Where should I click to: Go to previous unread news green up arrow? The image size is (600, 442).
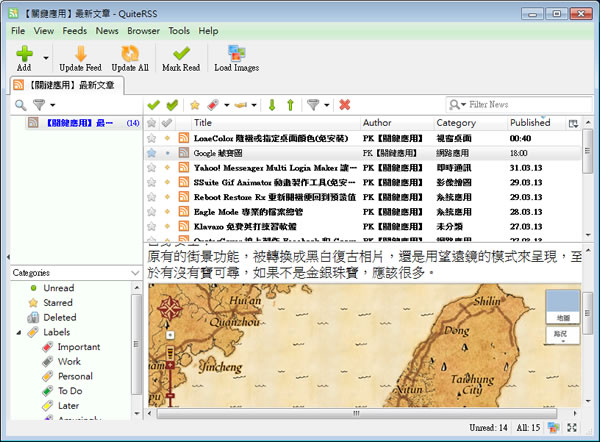point(290,104)
